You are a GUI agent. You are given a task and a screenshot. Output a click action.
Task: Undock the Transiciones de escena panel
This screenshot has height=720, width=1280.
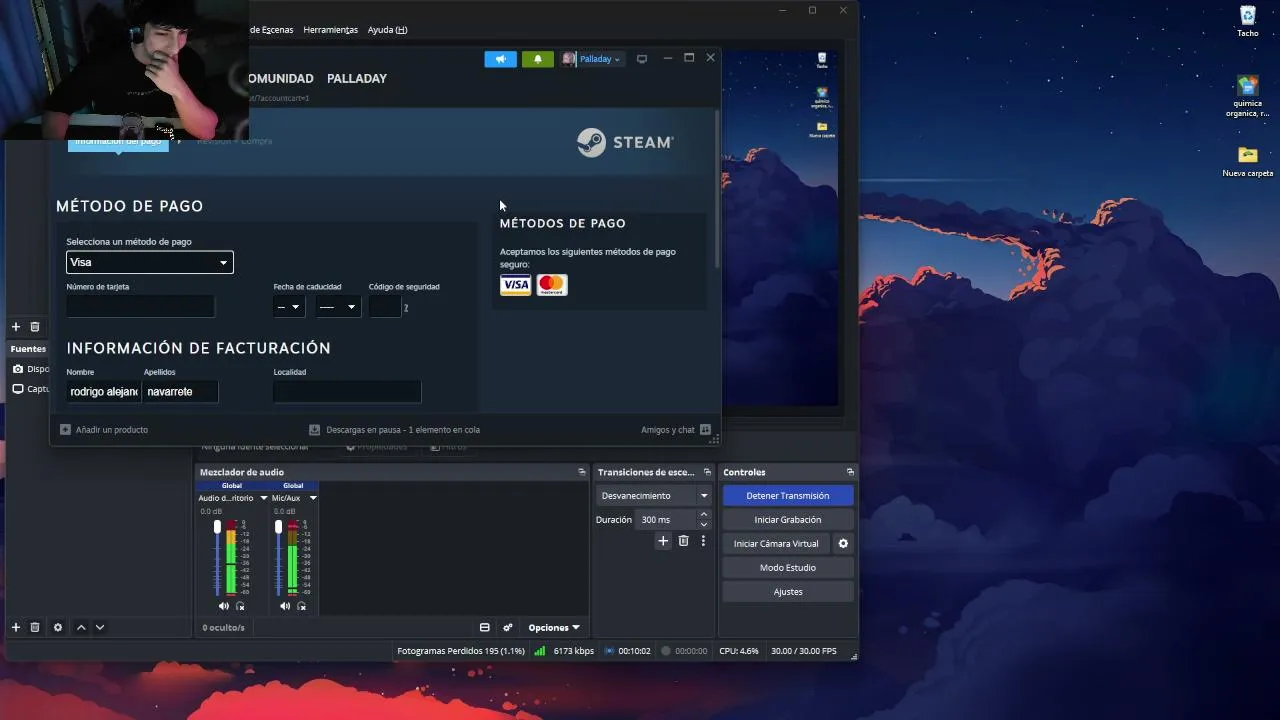707,472
